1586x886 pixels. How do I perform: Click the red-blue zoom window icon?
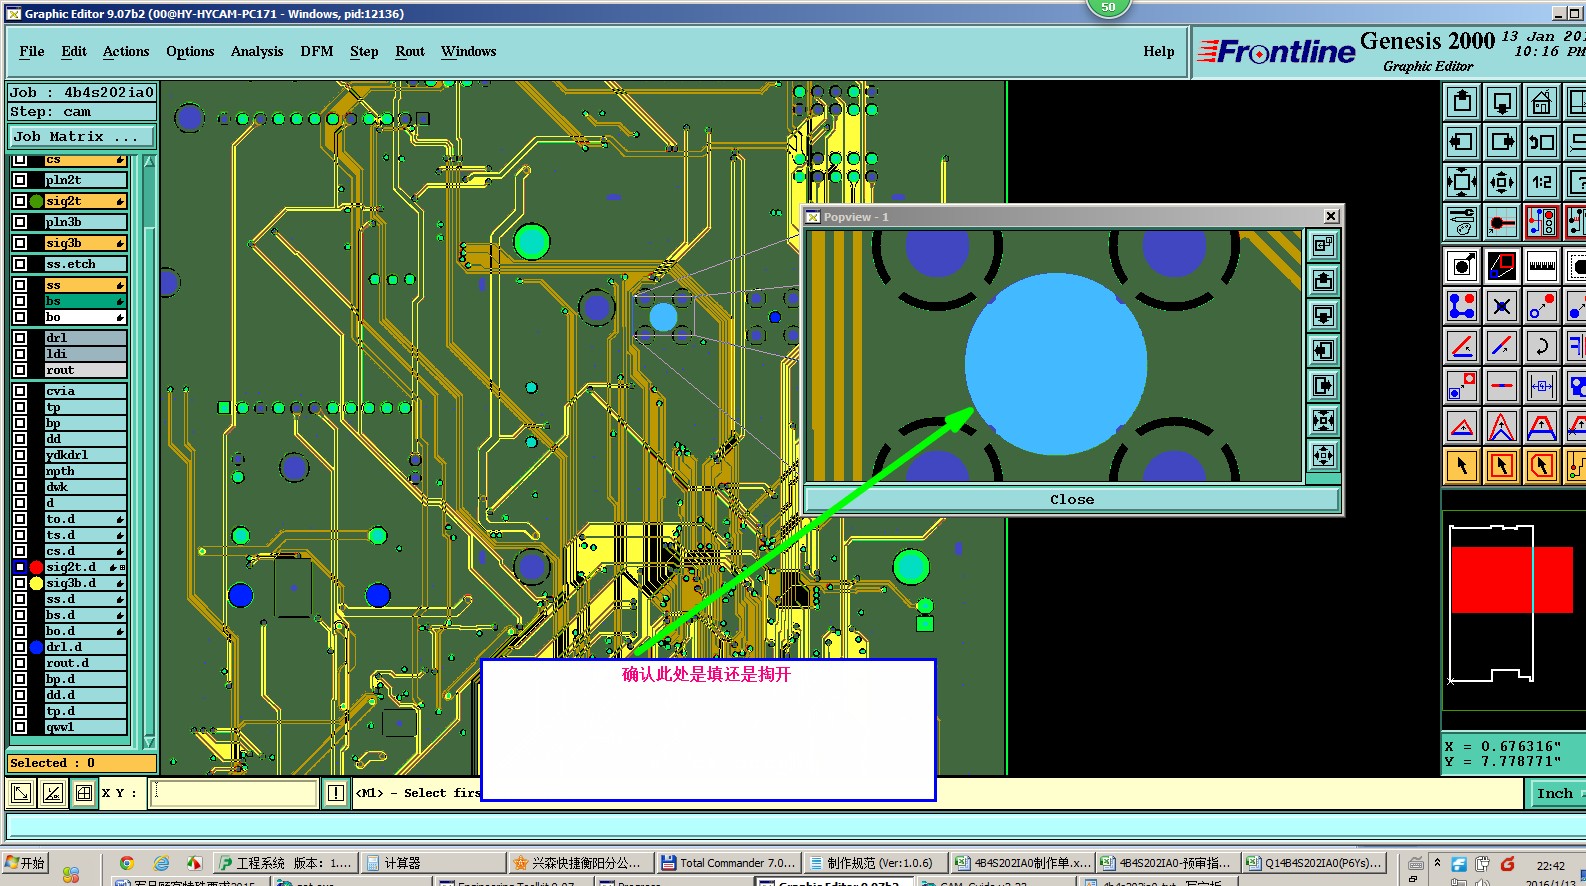click(x=1502, y=266)
